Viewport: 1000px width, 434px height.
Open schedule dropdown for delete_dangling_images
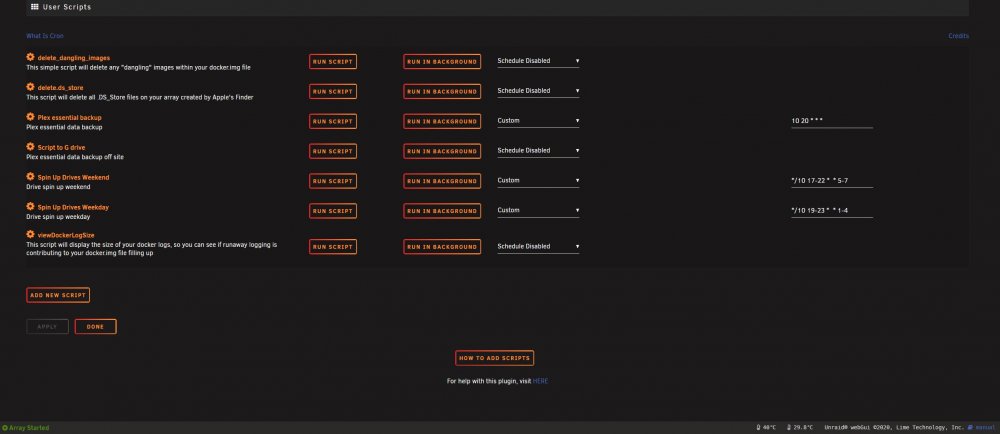(x=538, y=61)
